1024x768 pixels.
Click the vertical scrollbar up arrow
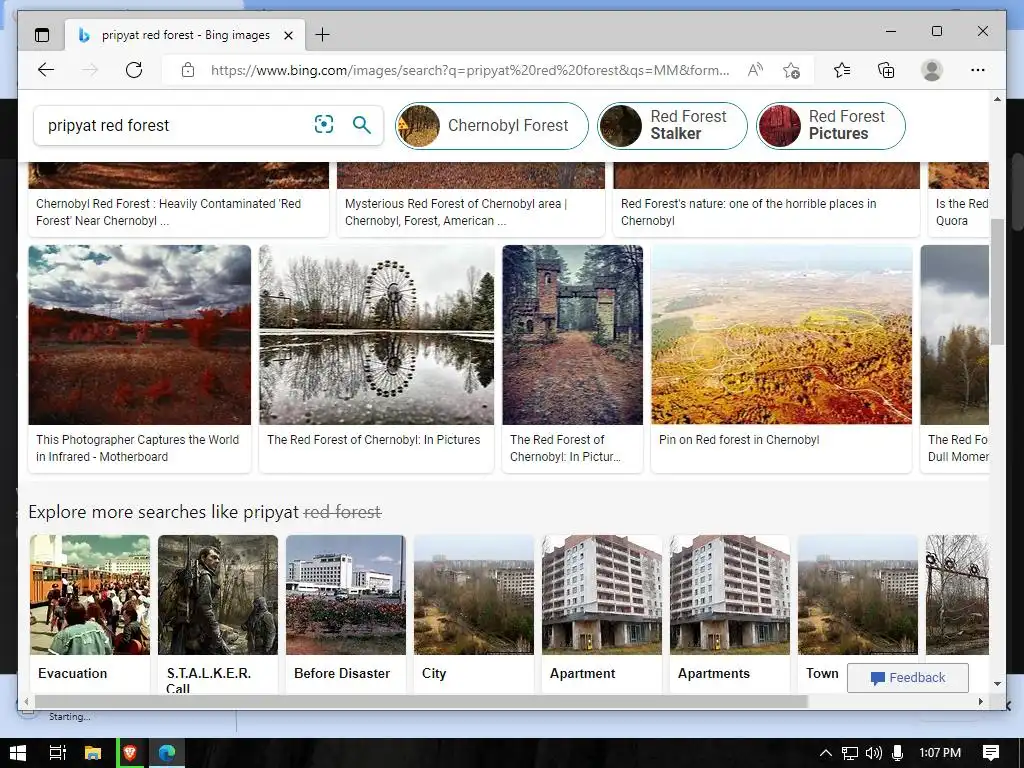(997, 99)
